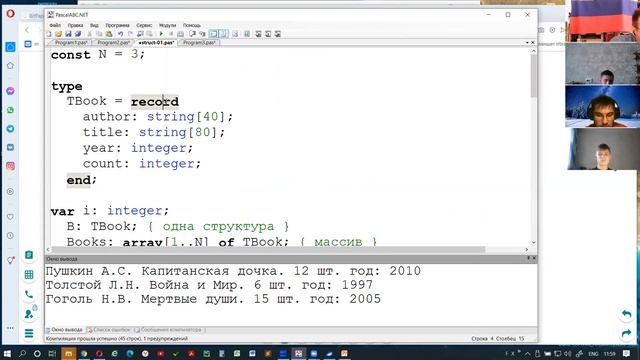The width and height of the screenshot is (640, 360).
Task: Click the 'record' keyword in the code
Action: point(155,102)
